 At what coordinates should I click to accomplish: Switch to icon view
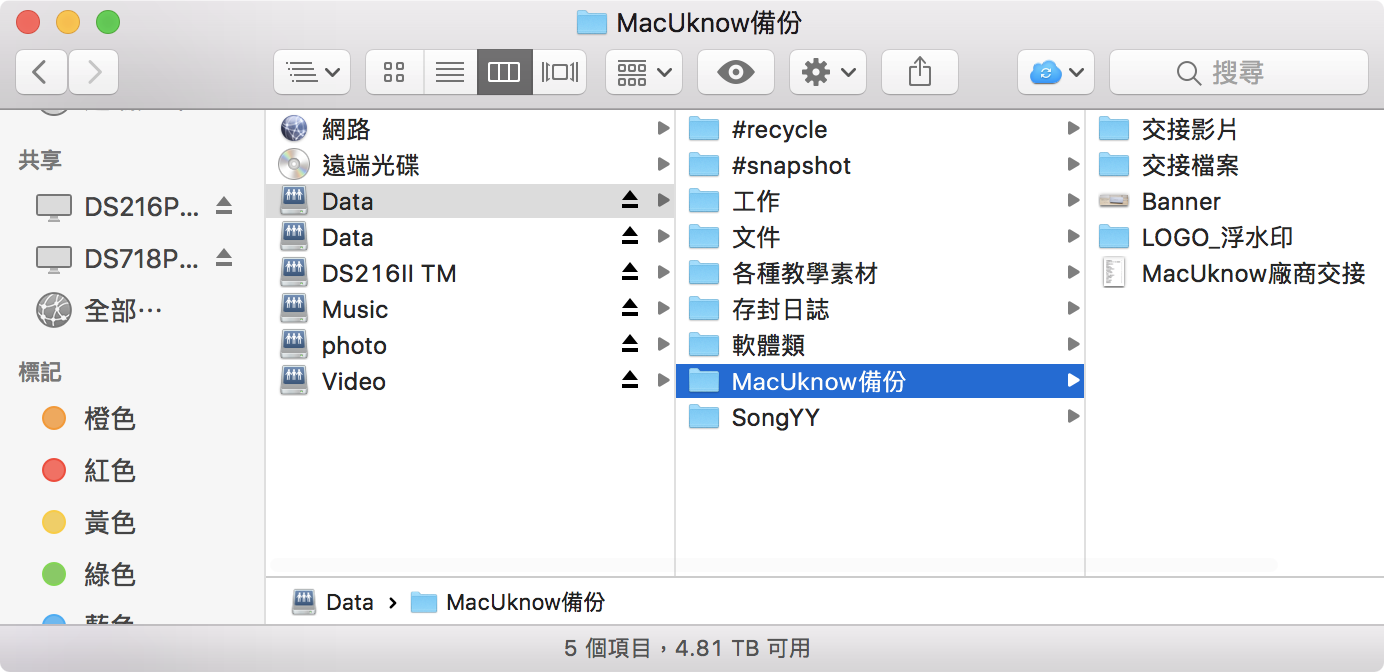pos(394,72)
